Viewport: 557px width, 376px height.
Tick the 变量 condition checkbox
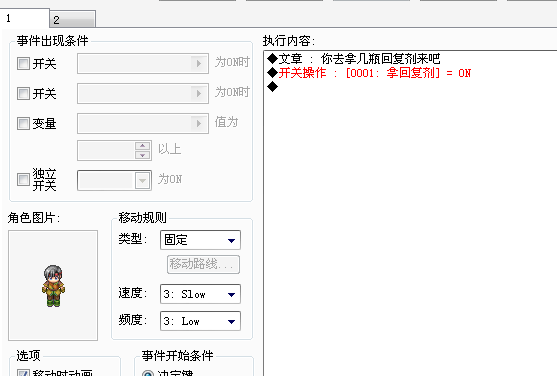point(23,123)
